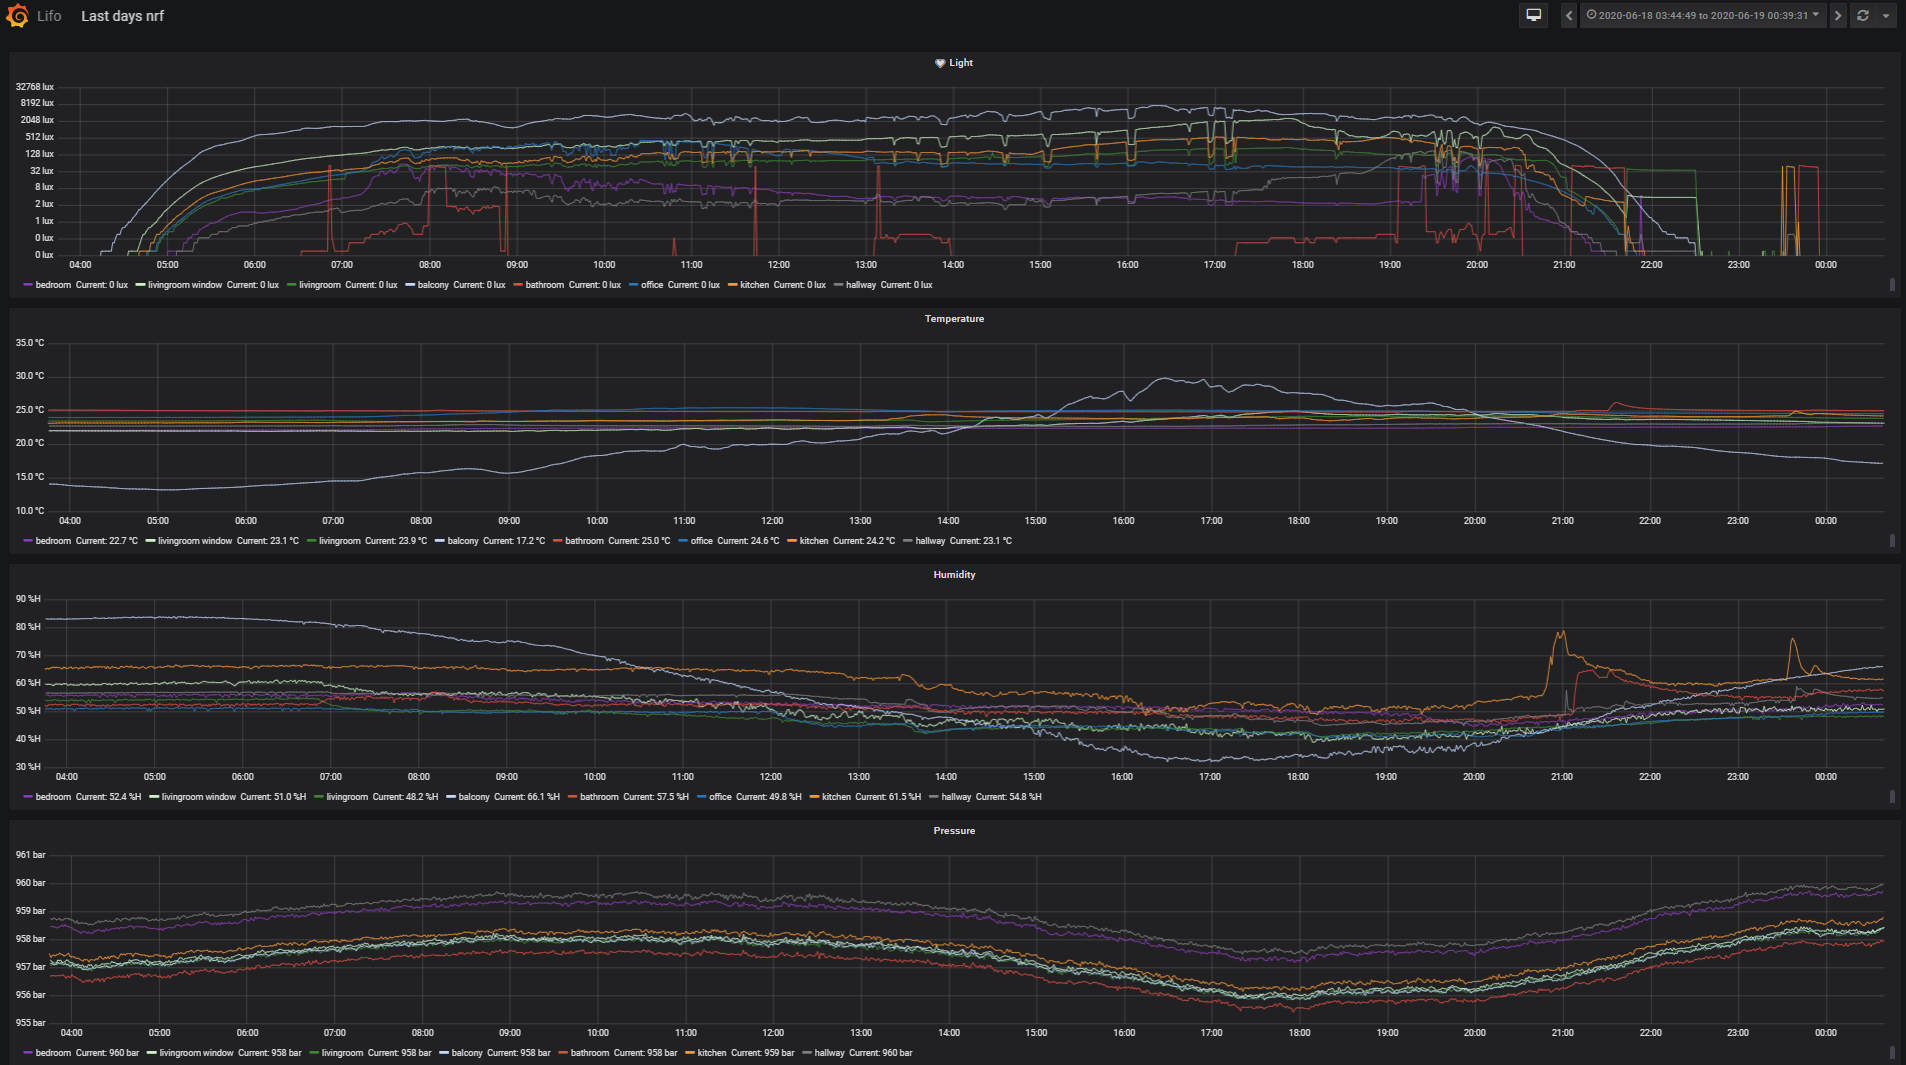The height and width of the screenshot is (1065, 1906).
Task: Open the Temperature panel title menu
Action: (x=954, y=319)
